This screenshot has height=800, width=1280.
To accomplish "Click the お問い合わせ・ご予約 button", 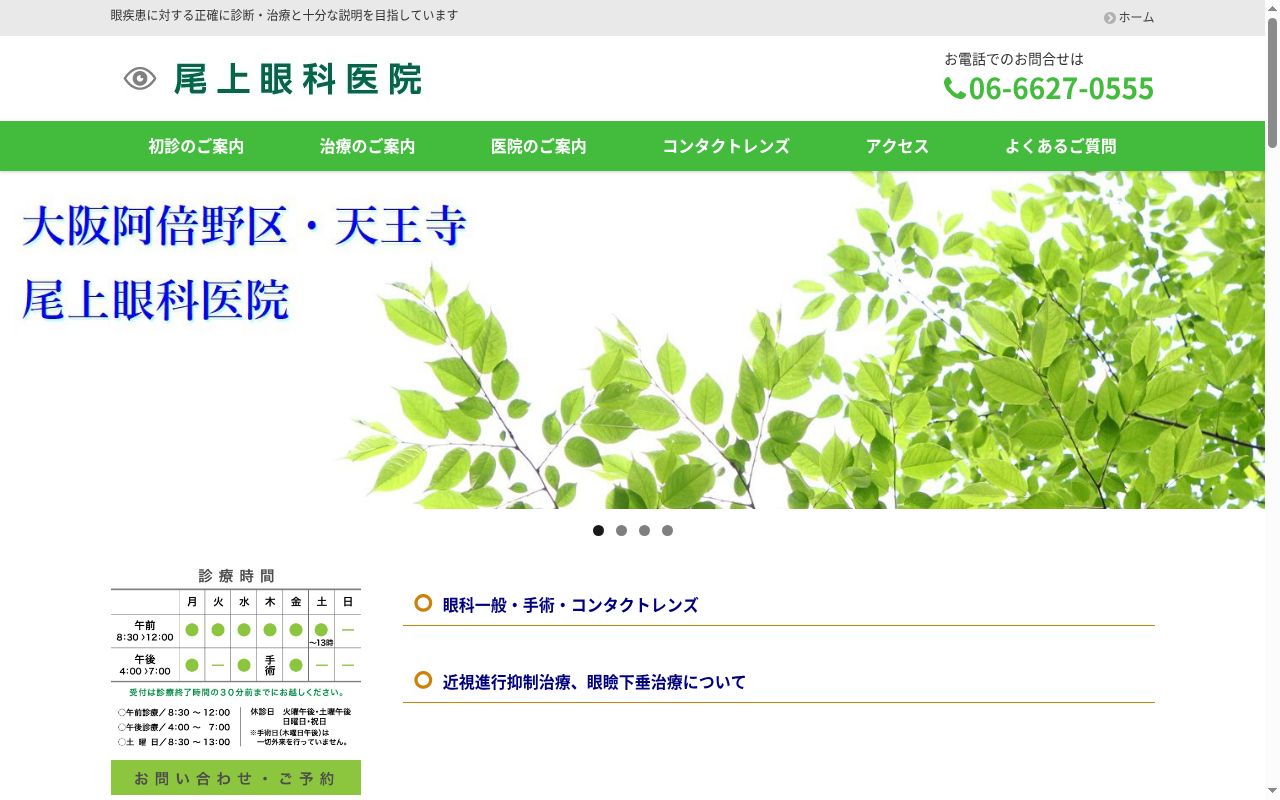I will [236, 778].
